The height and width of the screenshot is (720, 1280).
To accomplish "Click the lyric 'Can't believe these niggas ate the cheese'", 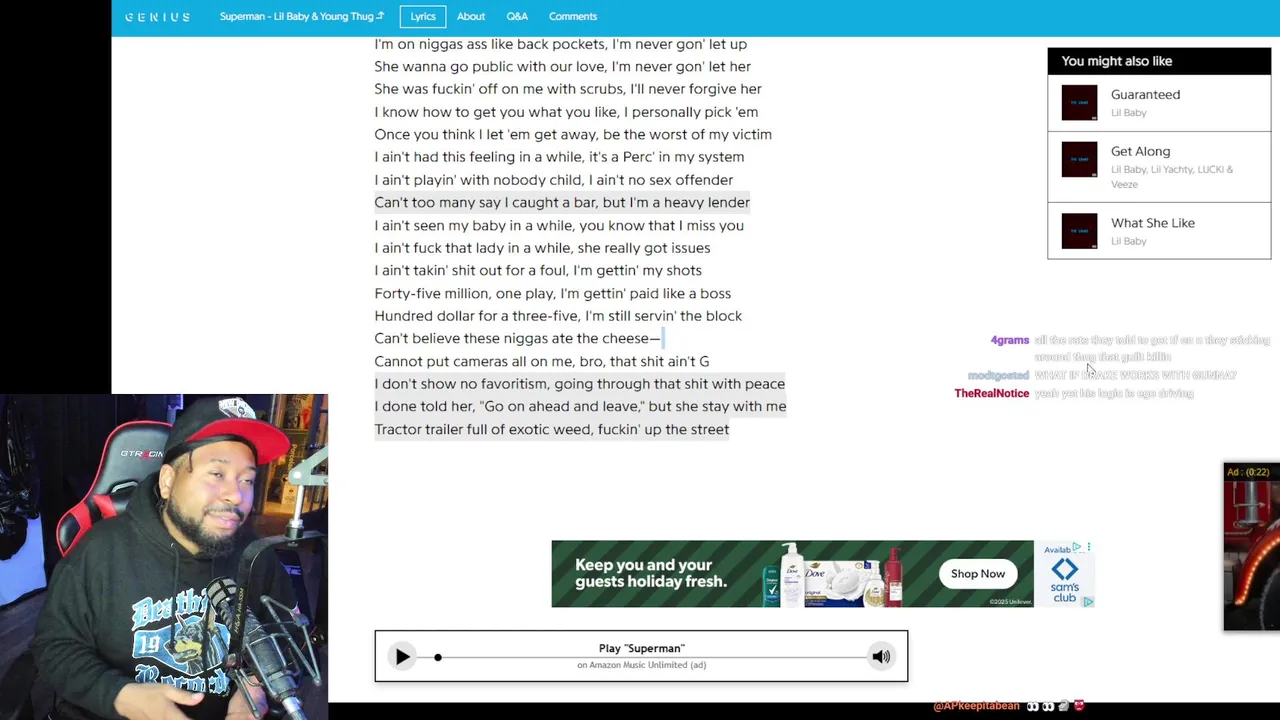I will pyautogui.click(x=517, y=338).
